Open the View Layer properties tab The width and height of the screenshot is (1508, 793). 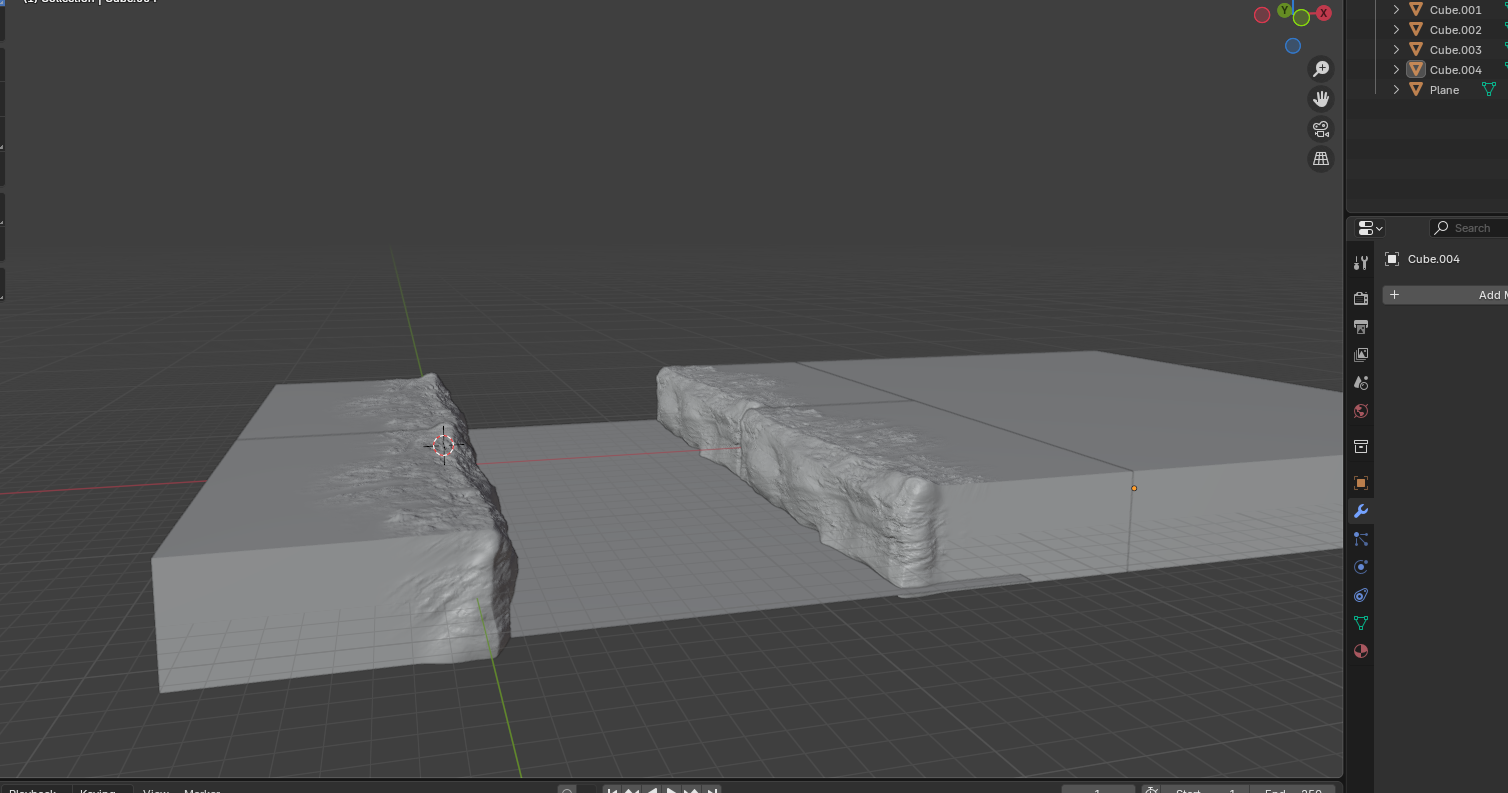(1360, 355)
